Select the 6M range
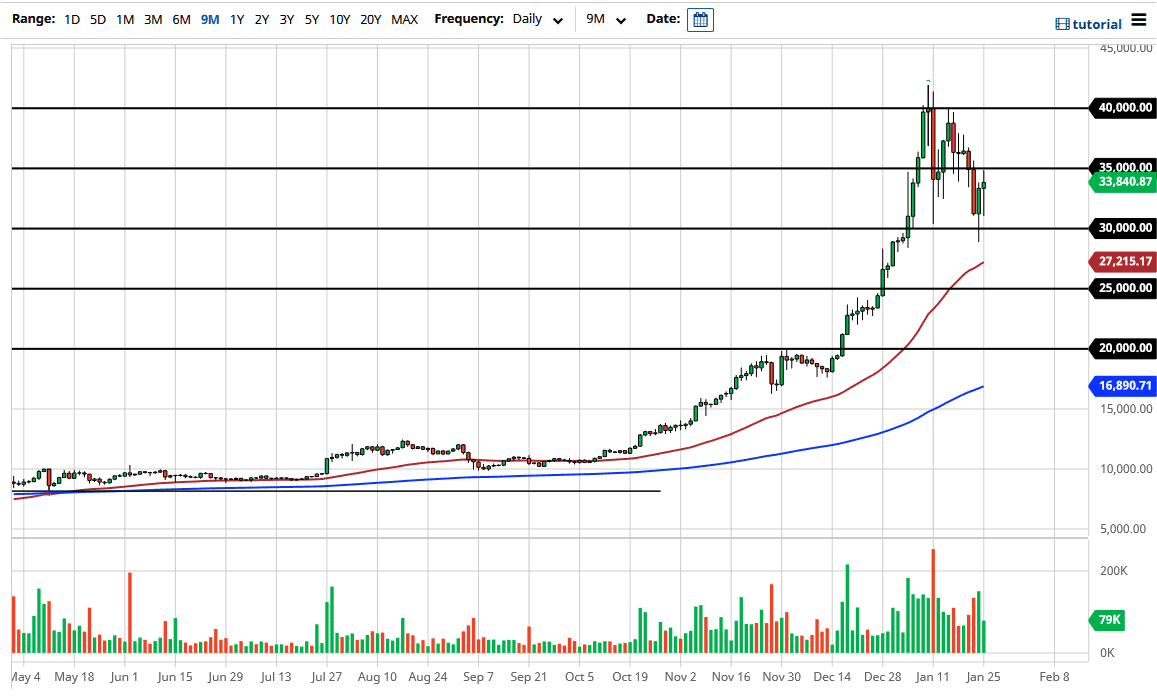1157x696 pixels. 181,19
